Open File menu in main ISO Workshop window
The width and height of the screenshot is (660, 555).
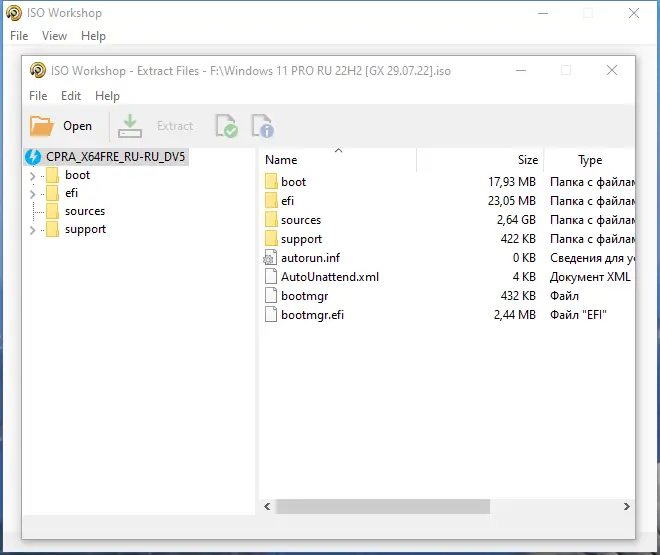[19, 36]
